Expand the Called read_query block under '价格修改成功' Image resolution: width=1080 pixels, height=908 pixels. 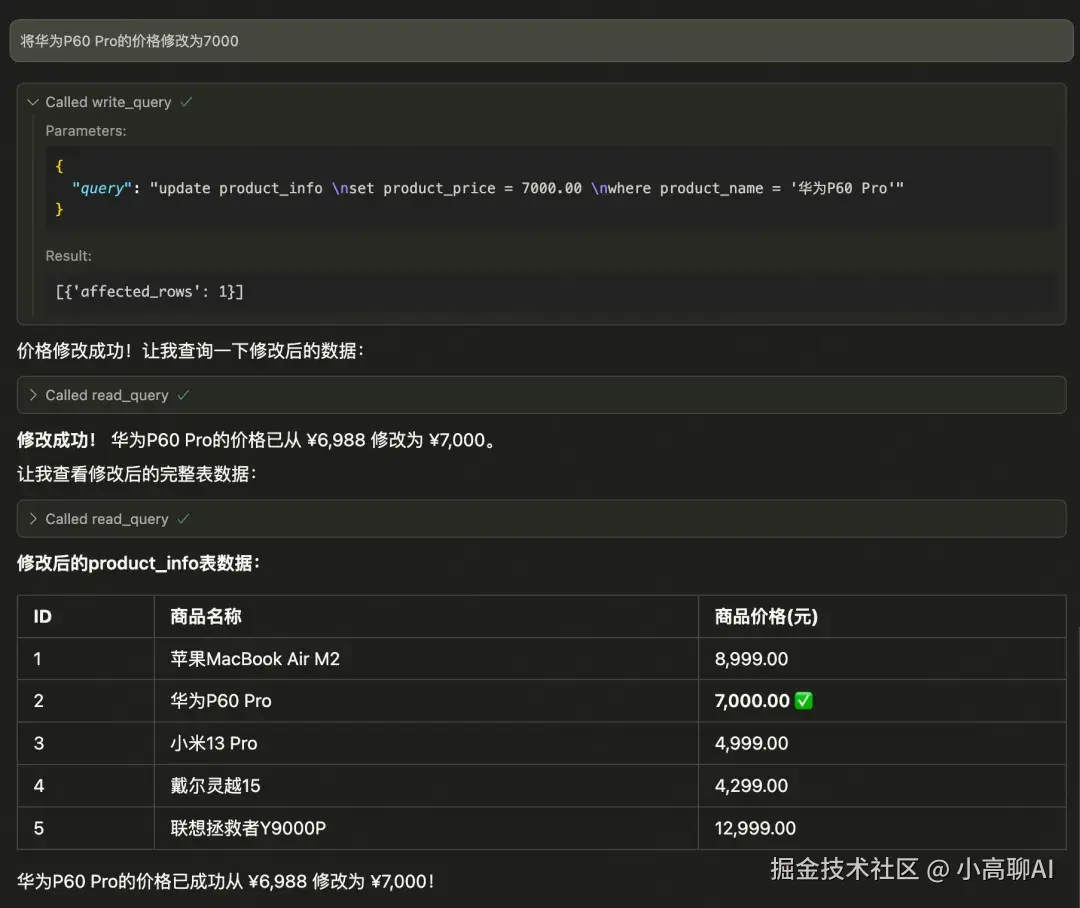coord(32,395)
